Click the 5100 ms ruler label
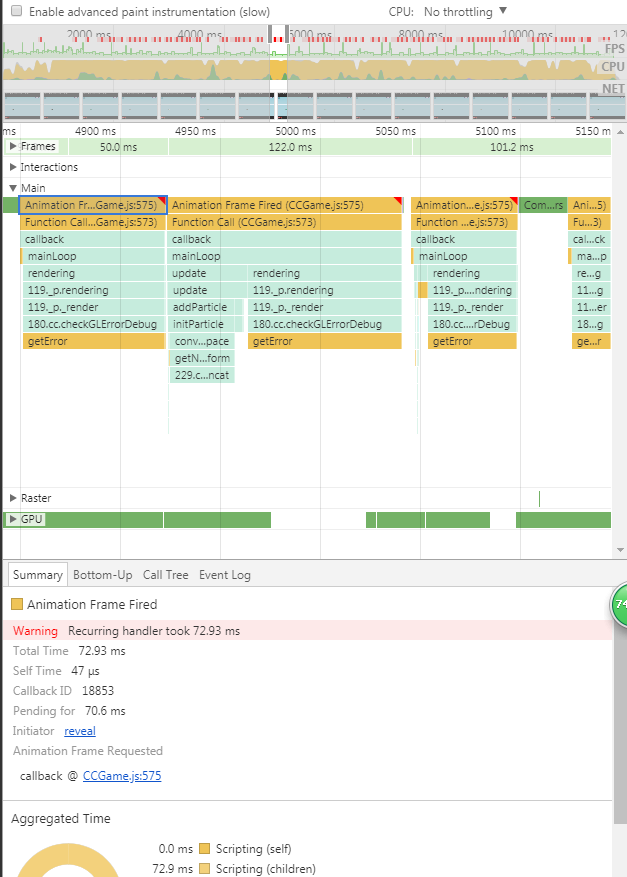Image resolution: width=627 pixels, height=877 pixels. [496, 131]
